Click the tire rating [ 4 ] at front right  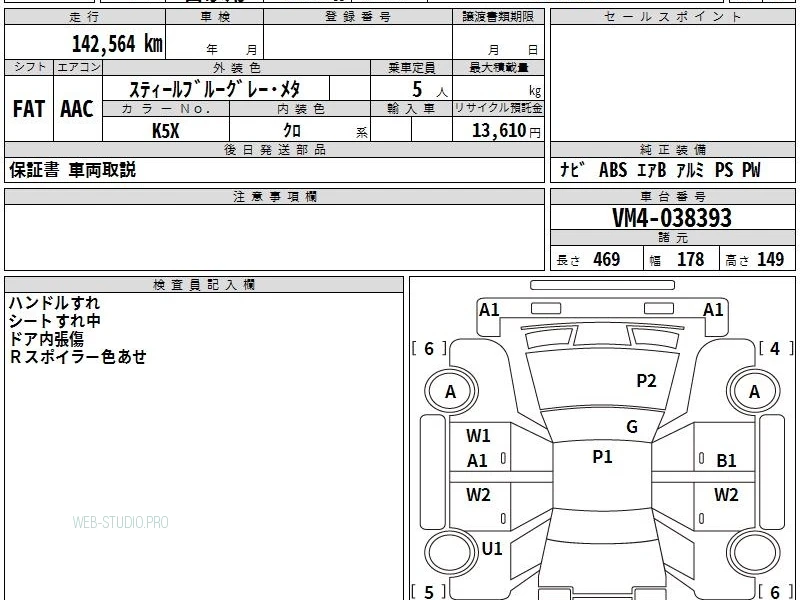point(776,348)
